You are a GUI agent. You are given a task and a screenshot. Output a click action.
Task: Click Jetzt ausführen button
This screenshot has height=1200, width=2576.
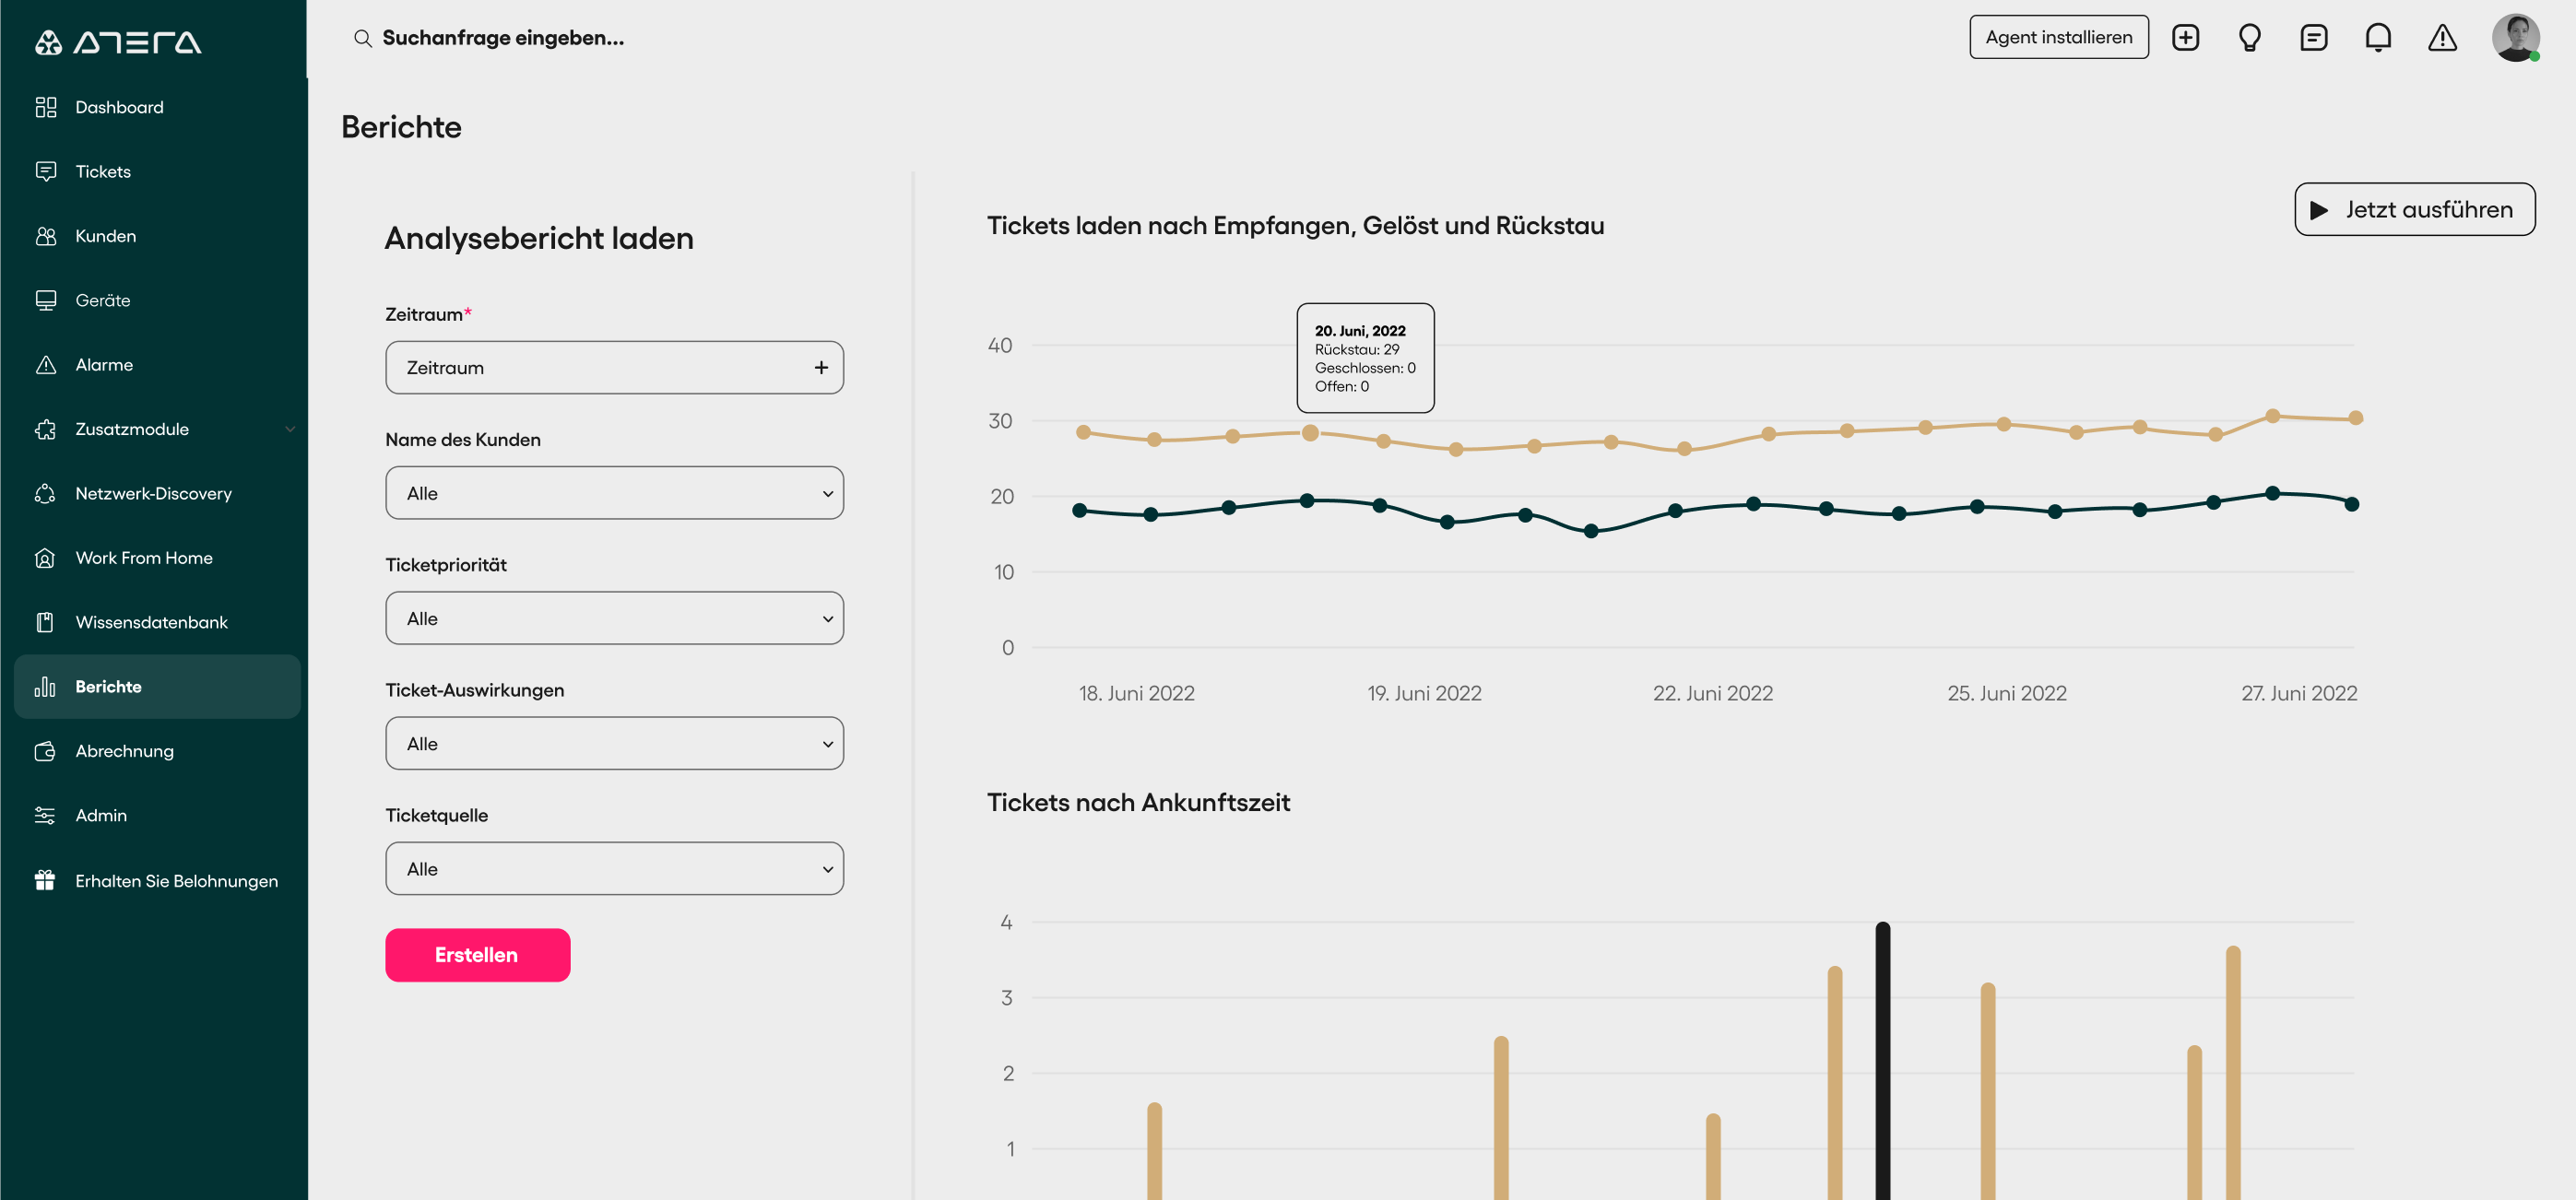[2414, 209]
